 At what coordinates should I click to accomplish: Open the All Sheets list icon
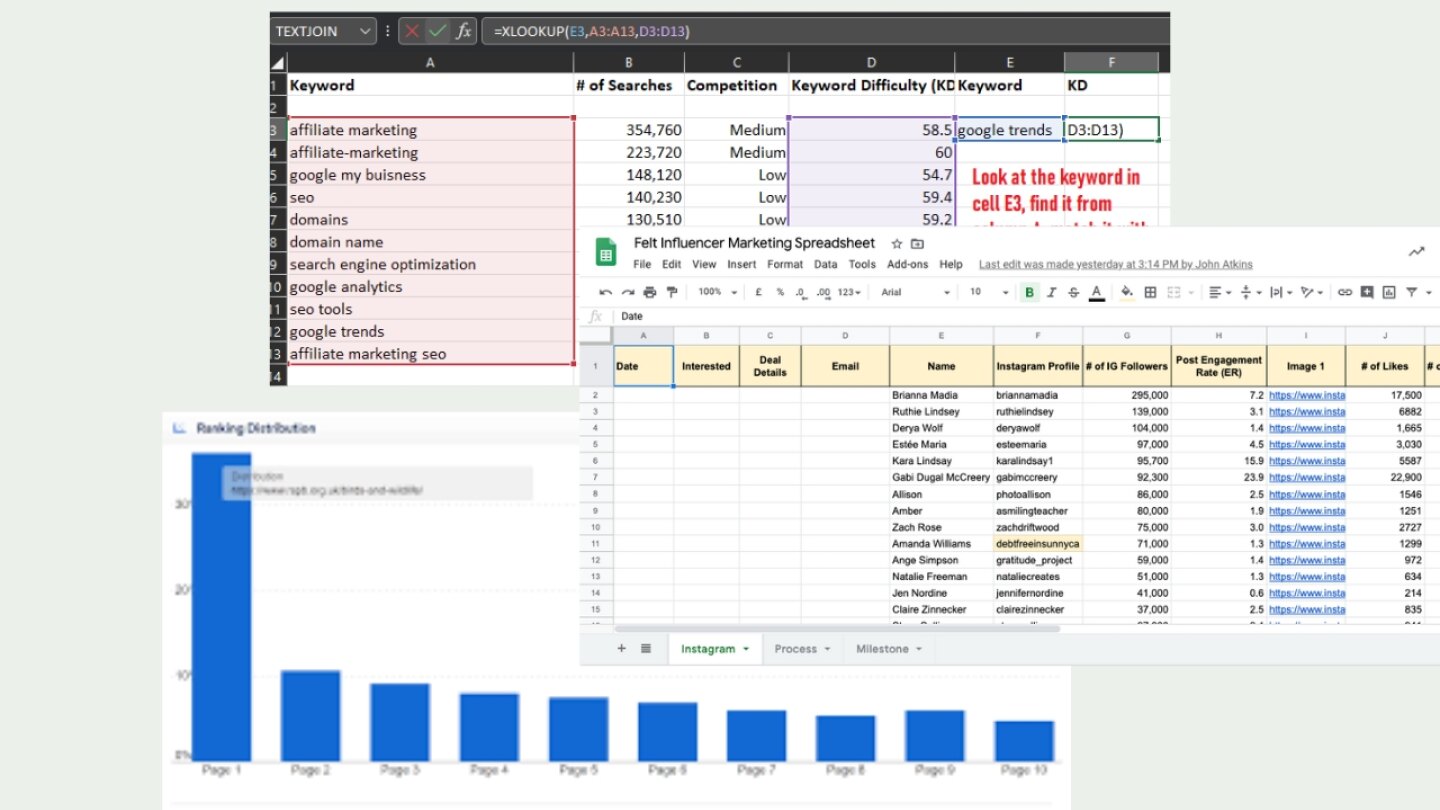[646, 649]
